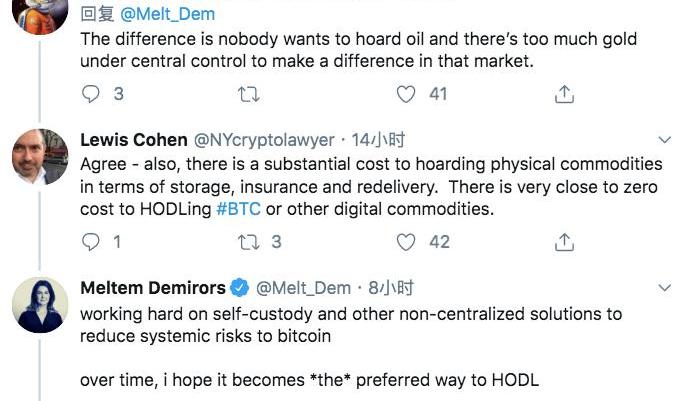The height and width of the screenshot is (401, 685).
Task: Reply to Lewis Cohen's tweet
Action: coord(92,241)
